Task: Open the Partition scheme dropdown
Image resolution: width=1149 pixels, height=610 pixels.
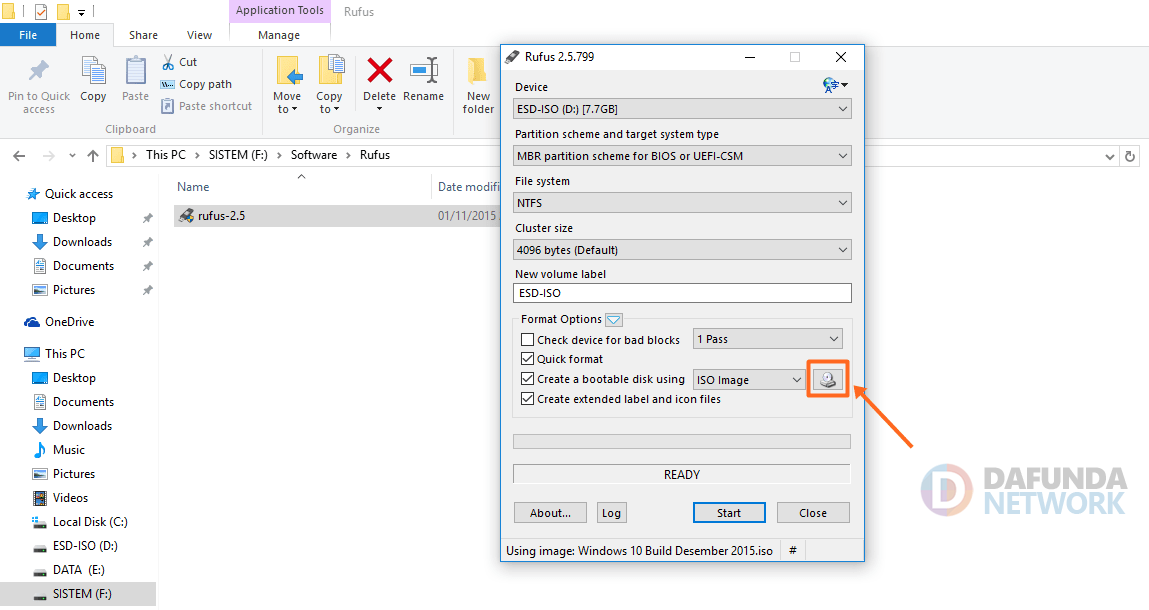Action: tap(682, 156)
